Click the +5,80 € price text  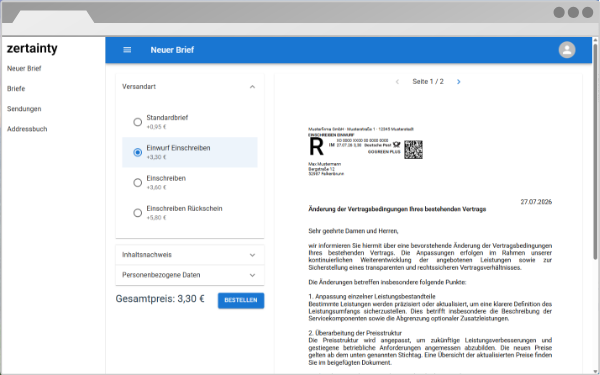tap(156, 218)
